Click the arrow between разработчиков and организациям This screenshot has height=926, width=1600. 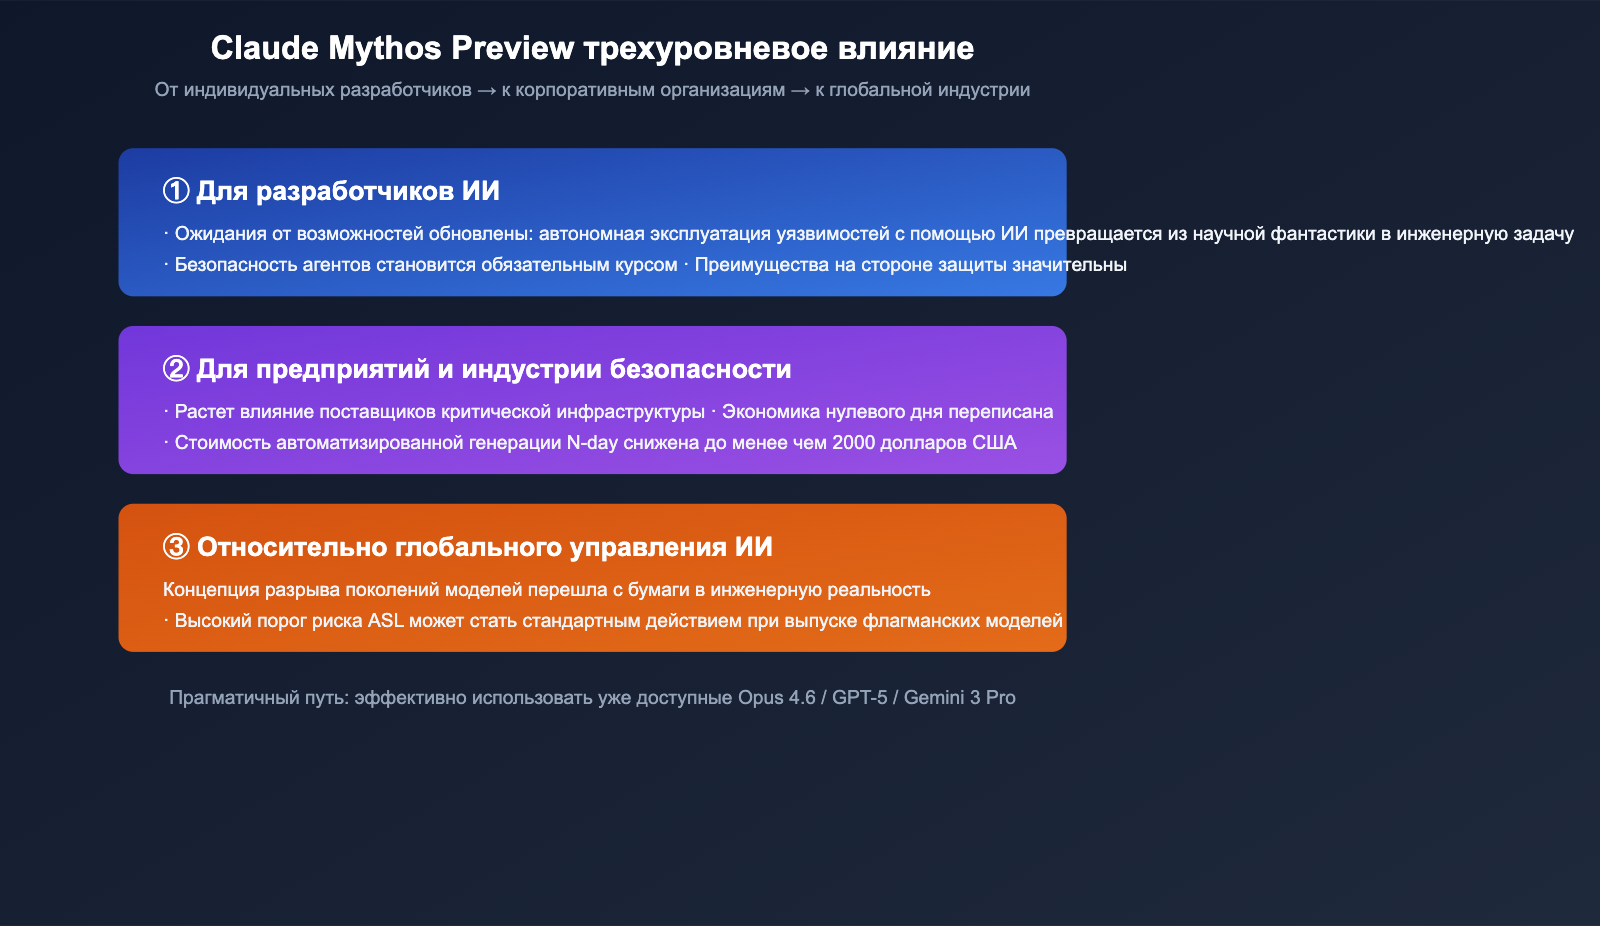(x=489, y=90)
